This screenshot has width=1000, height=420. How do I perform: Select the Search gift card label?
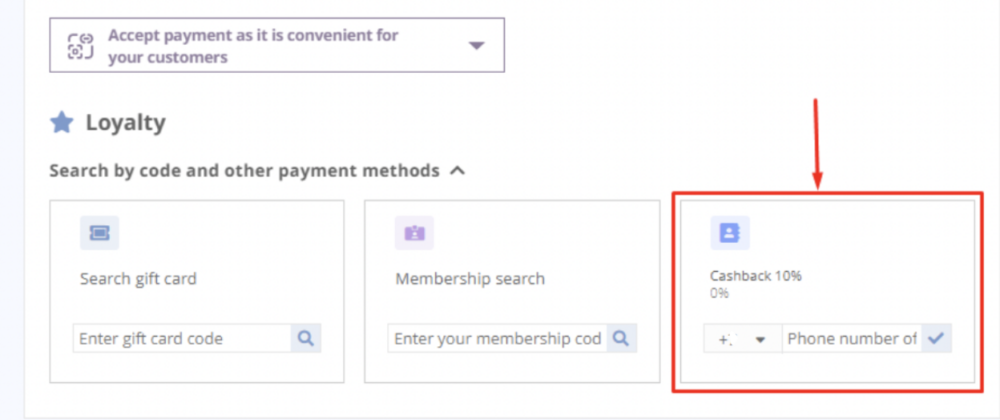pos(138,279)
